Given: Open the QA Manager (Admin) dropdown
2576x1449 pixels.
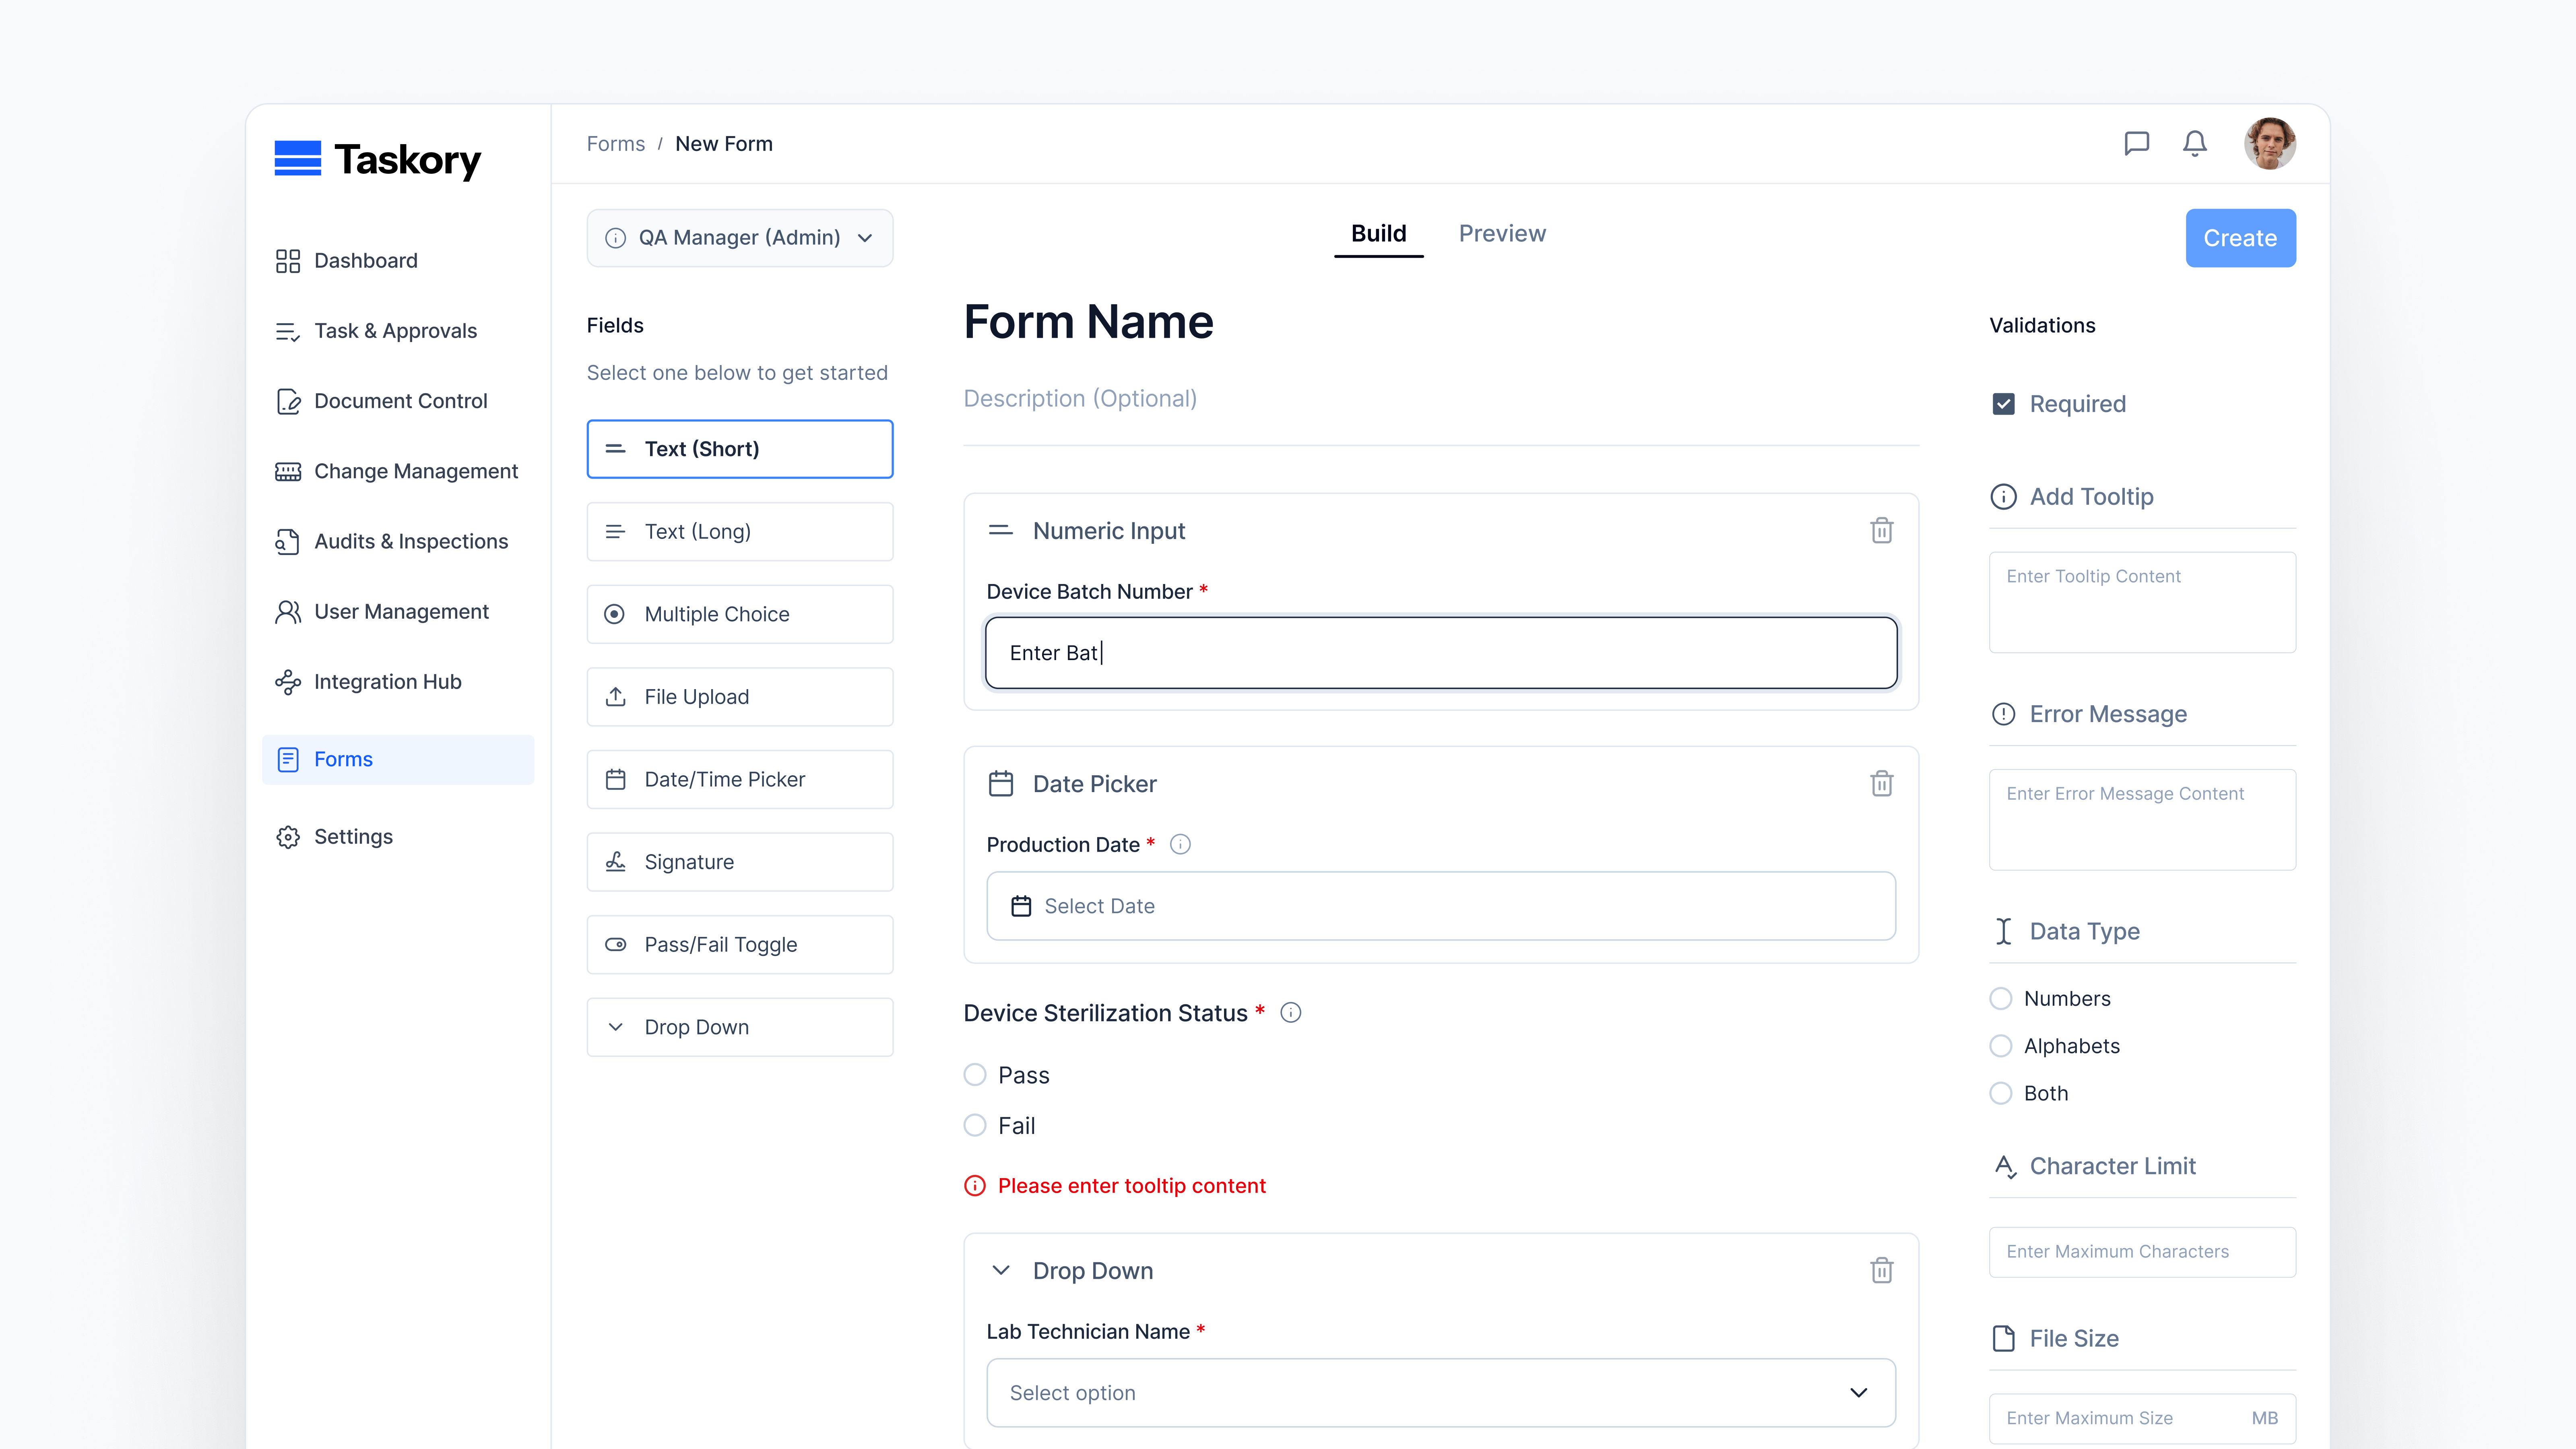Looking at the screenshot, I should click(x=740, y=238).
